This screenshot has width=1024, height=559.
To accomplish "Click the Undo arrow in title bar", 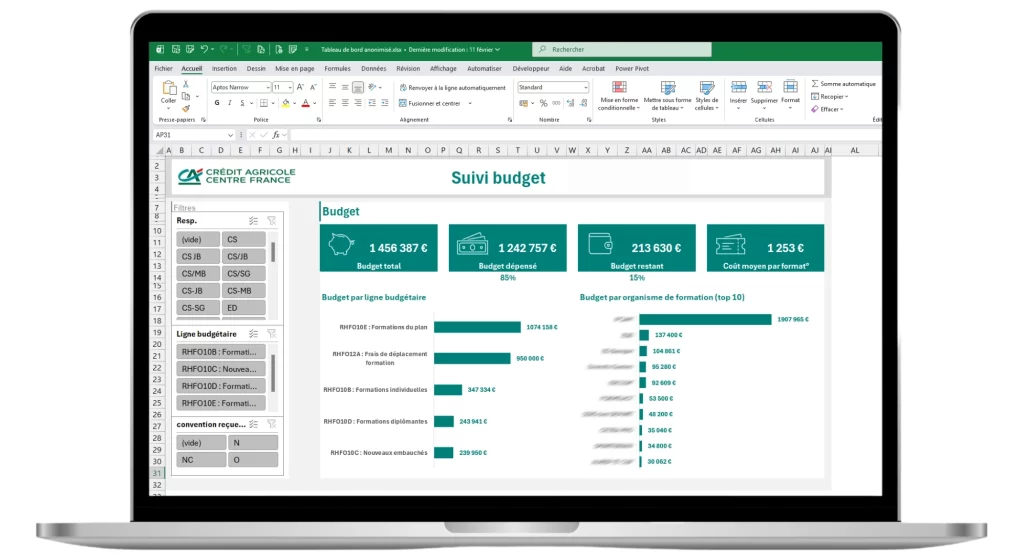I will pos(204,49).
